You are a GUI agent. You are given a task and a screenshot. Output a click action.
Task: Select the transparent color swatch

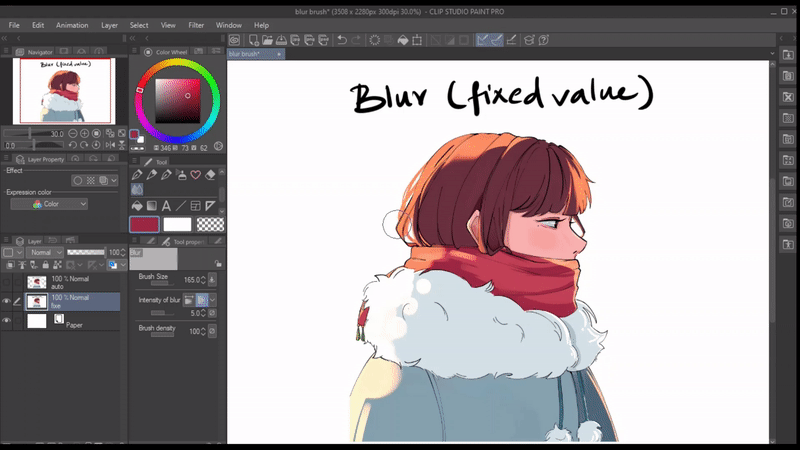click(x=210, y=224)
